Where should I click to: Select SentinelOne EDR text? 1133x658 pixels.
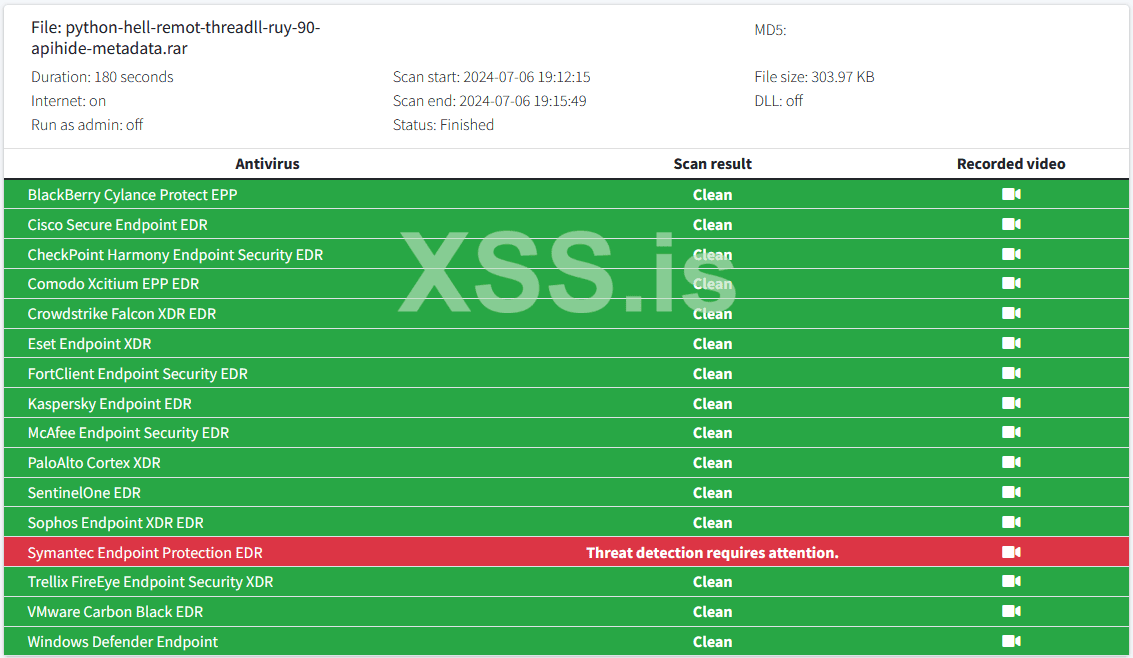point(85,493)
